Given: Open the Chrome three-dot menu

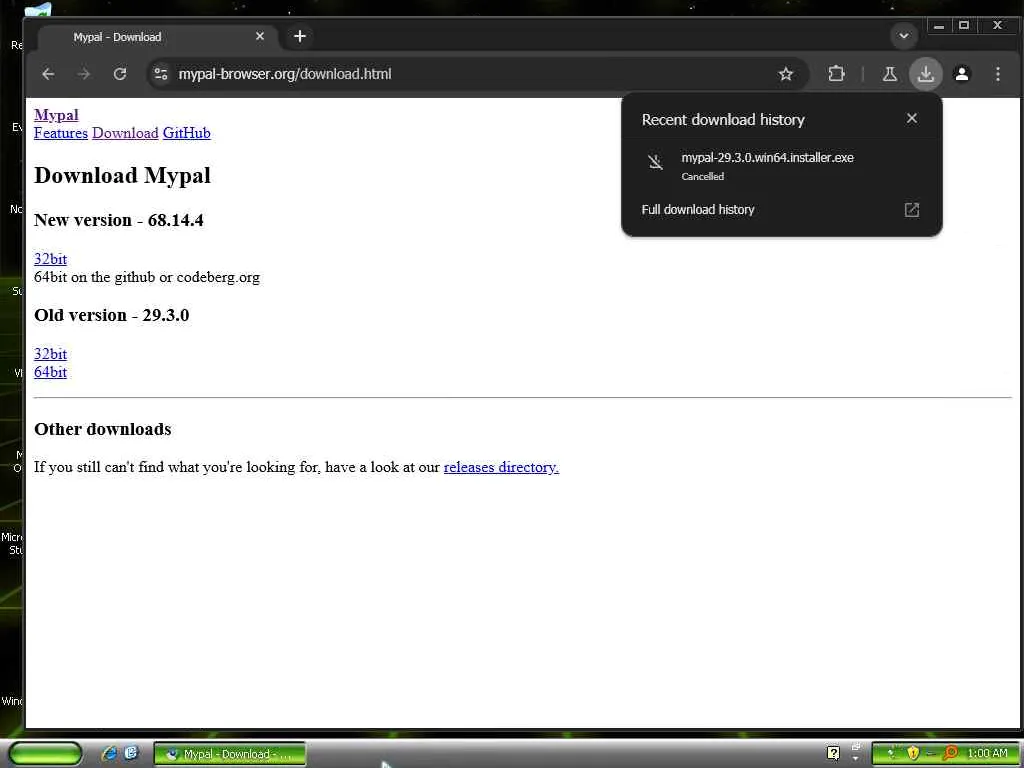Looking at the screenshot, I should 997,74.
